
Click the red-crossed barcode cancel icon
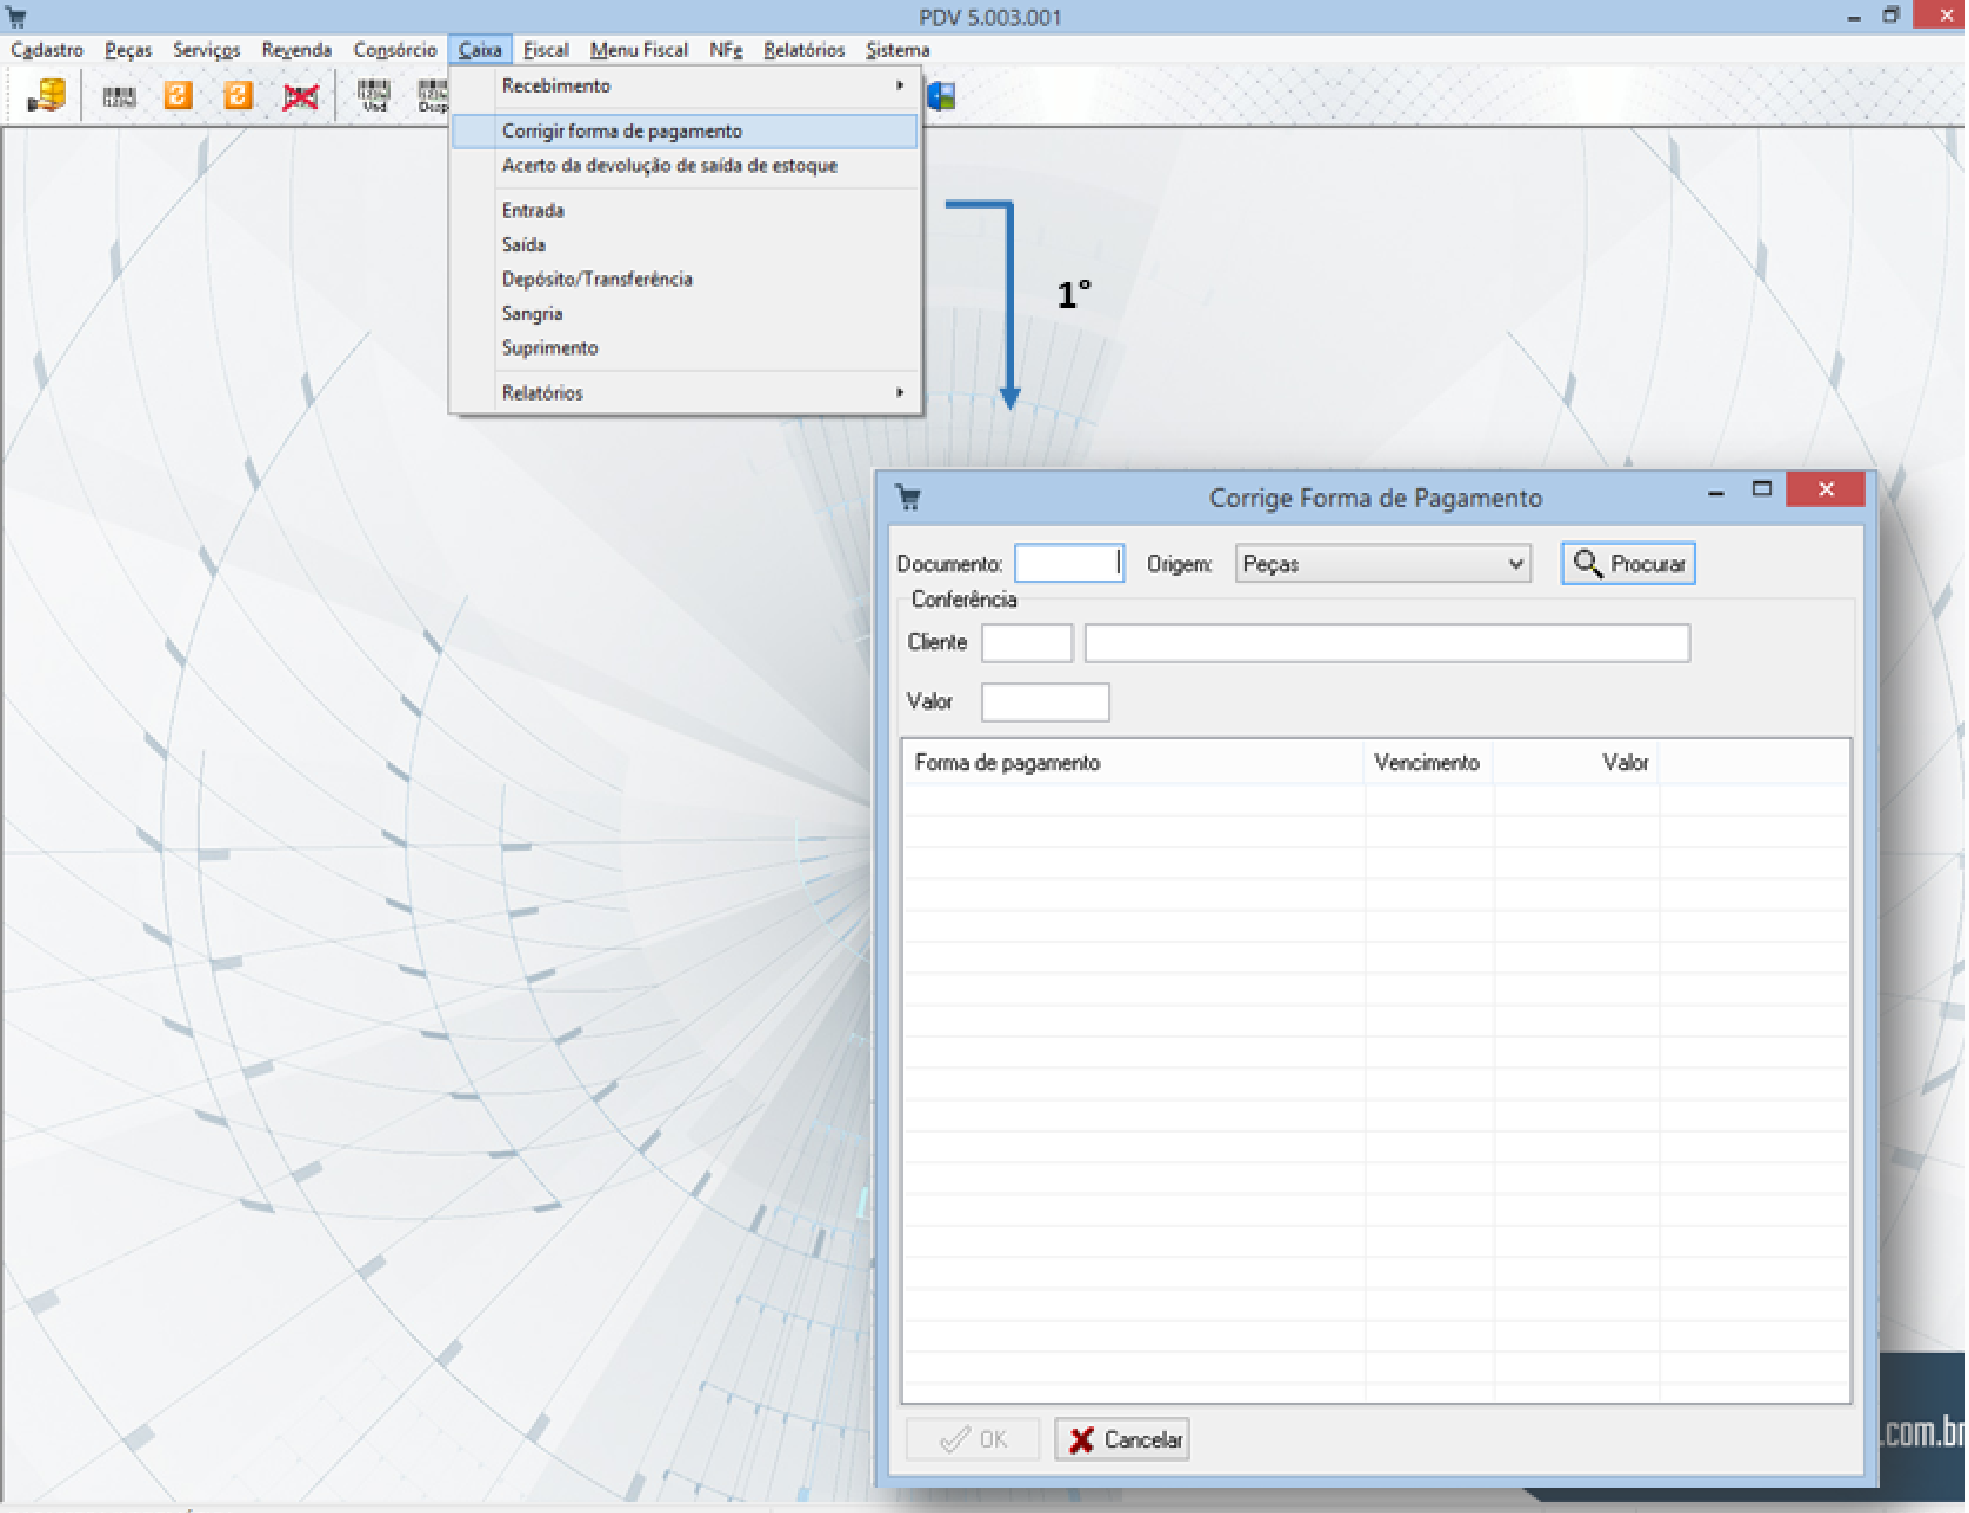pyautogui.click(x=300, y=96)
